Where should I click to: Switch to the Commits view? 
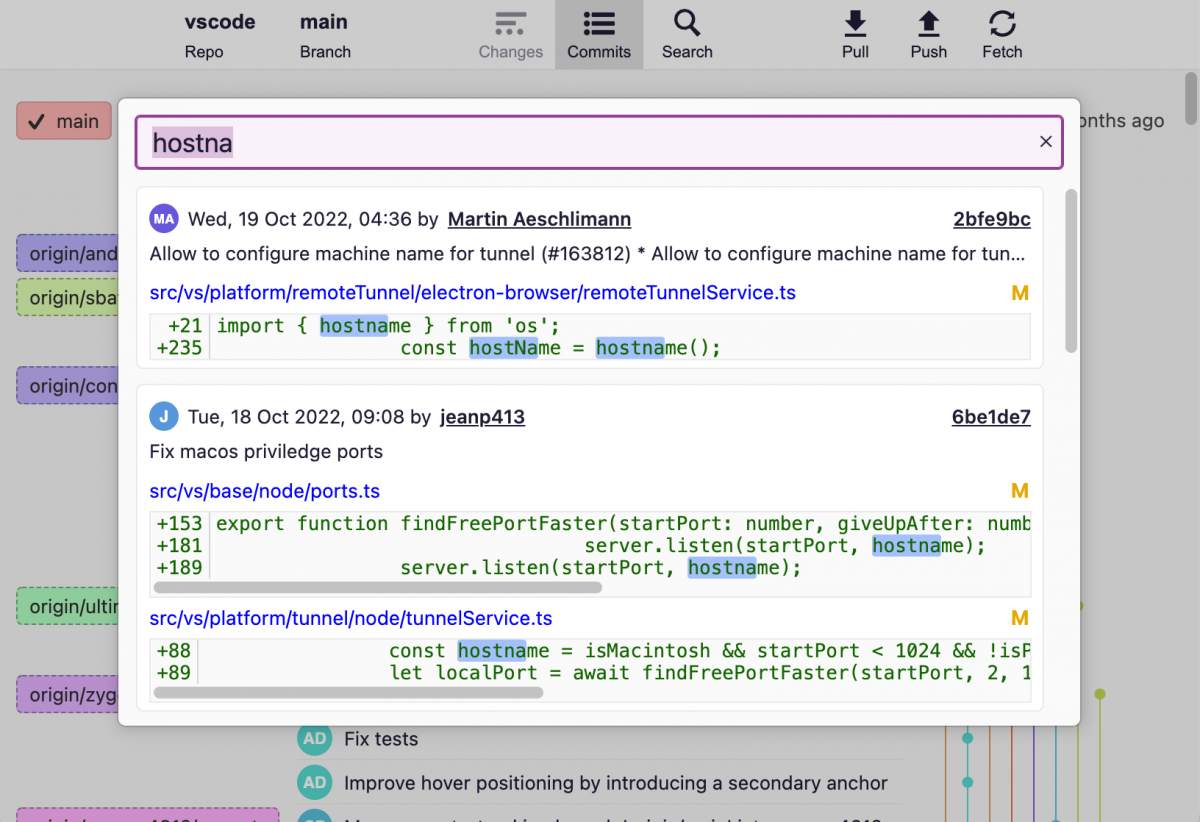click(x=599, y=24)
